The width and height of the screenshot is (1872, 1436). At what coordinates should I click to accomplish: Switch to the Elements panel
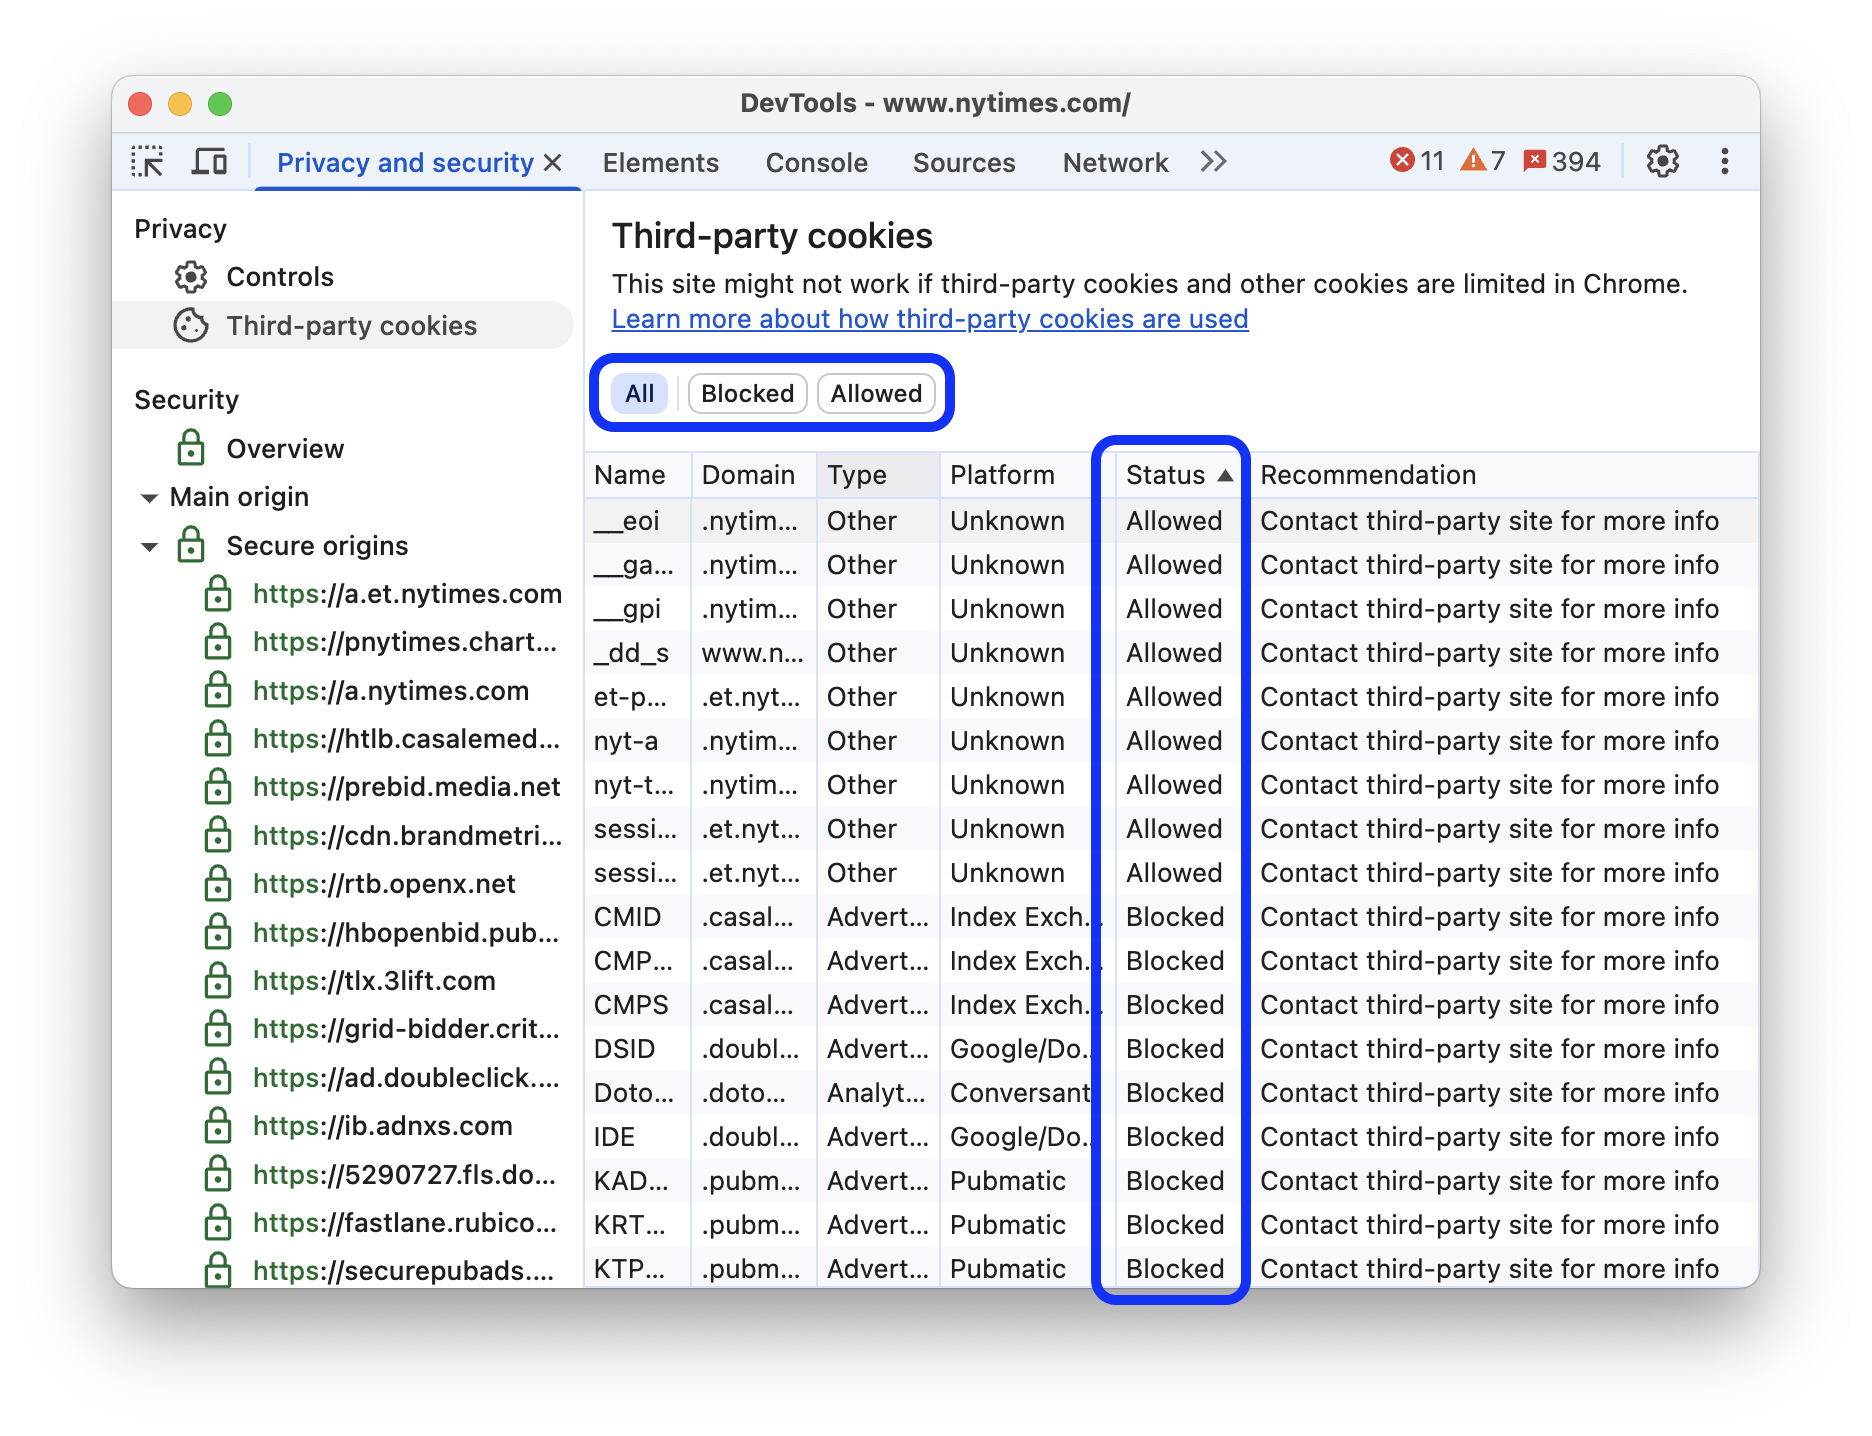(660, 161)
